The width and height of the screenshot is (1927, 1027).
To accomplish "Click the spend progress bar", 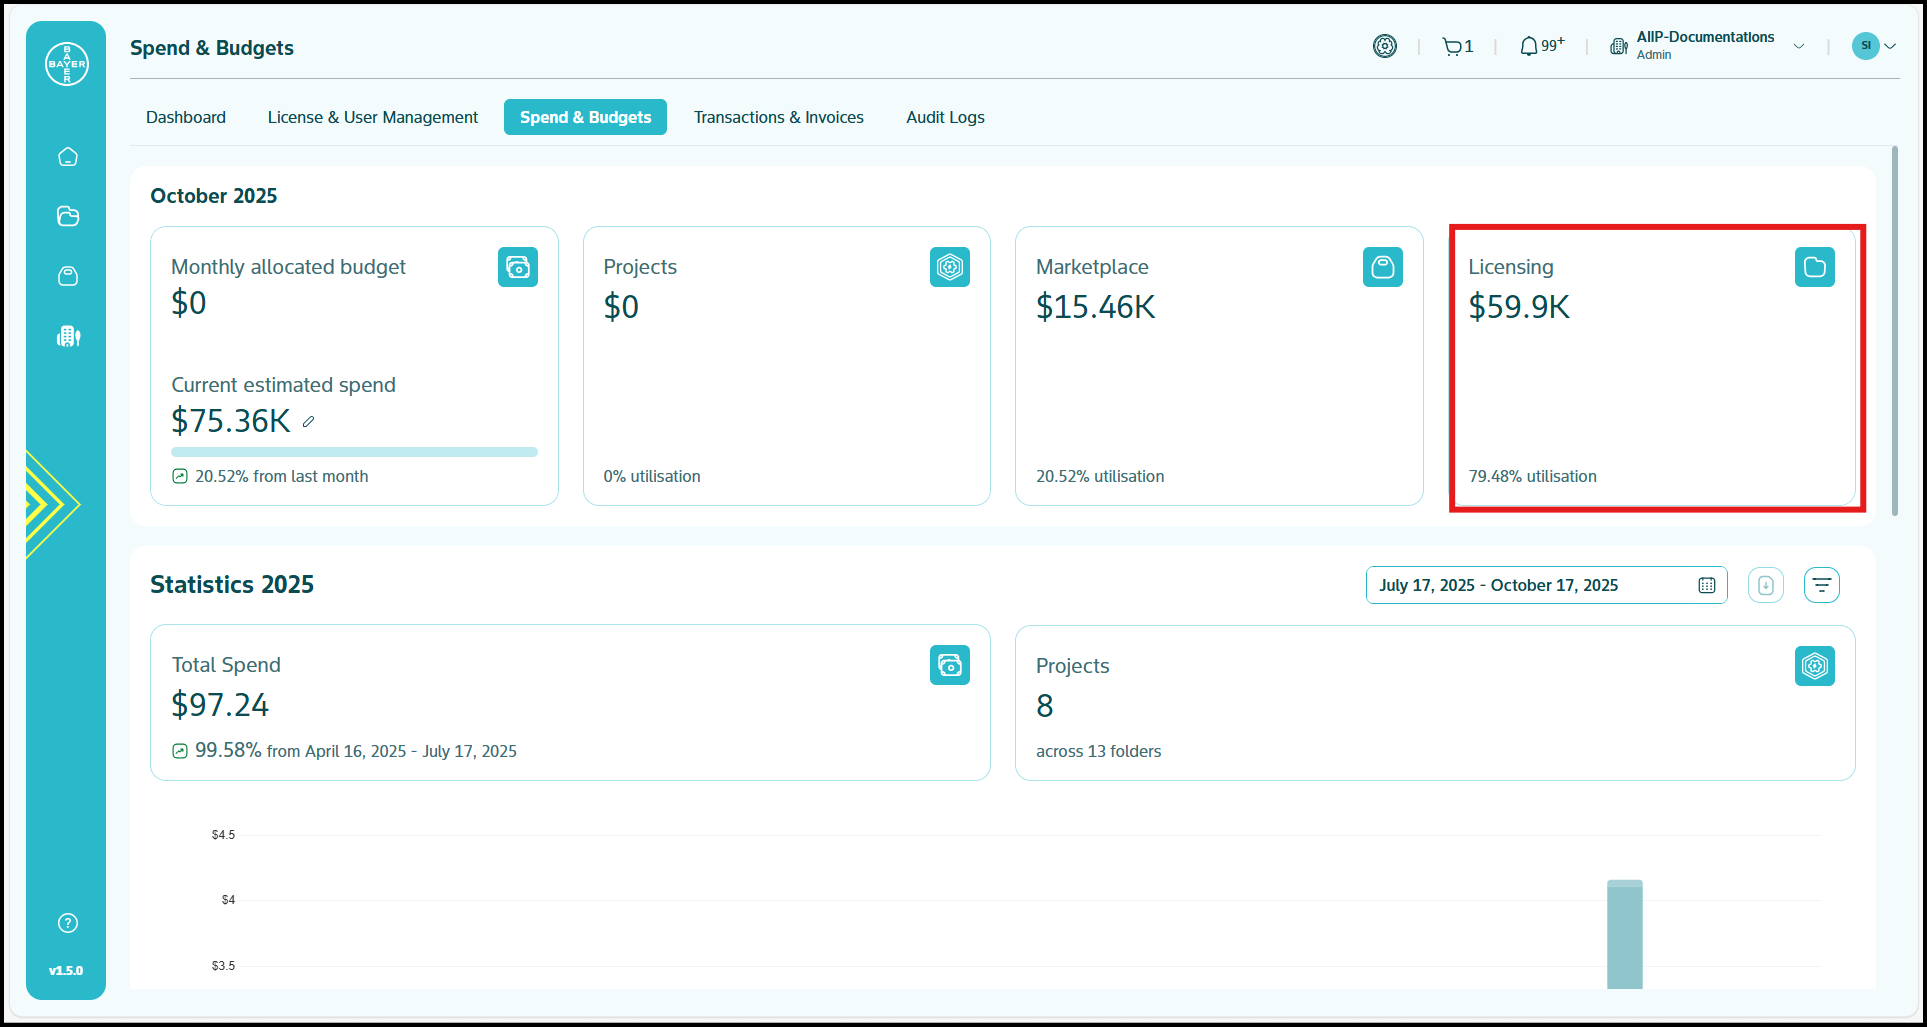I will click(354, 452).
